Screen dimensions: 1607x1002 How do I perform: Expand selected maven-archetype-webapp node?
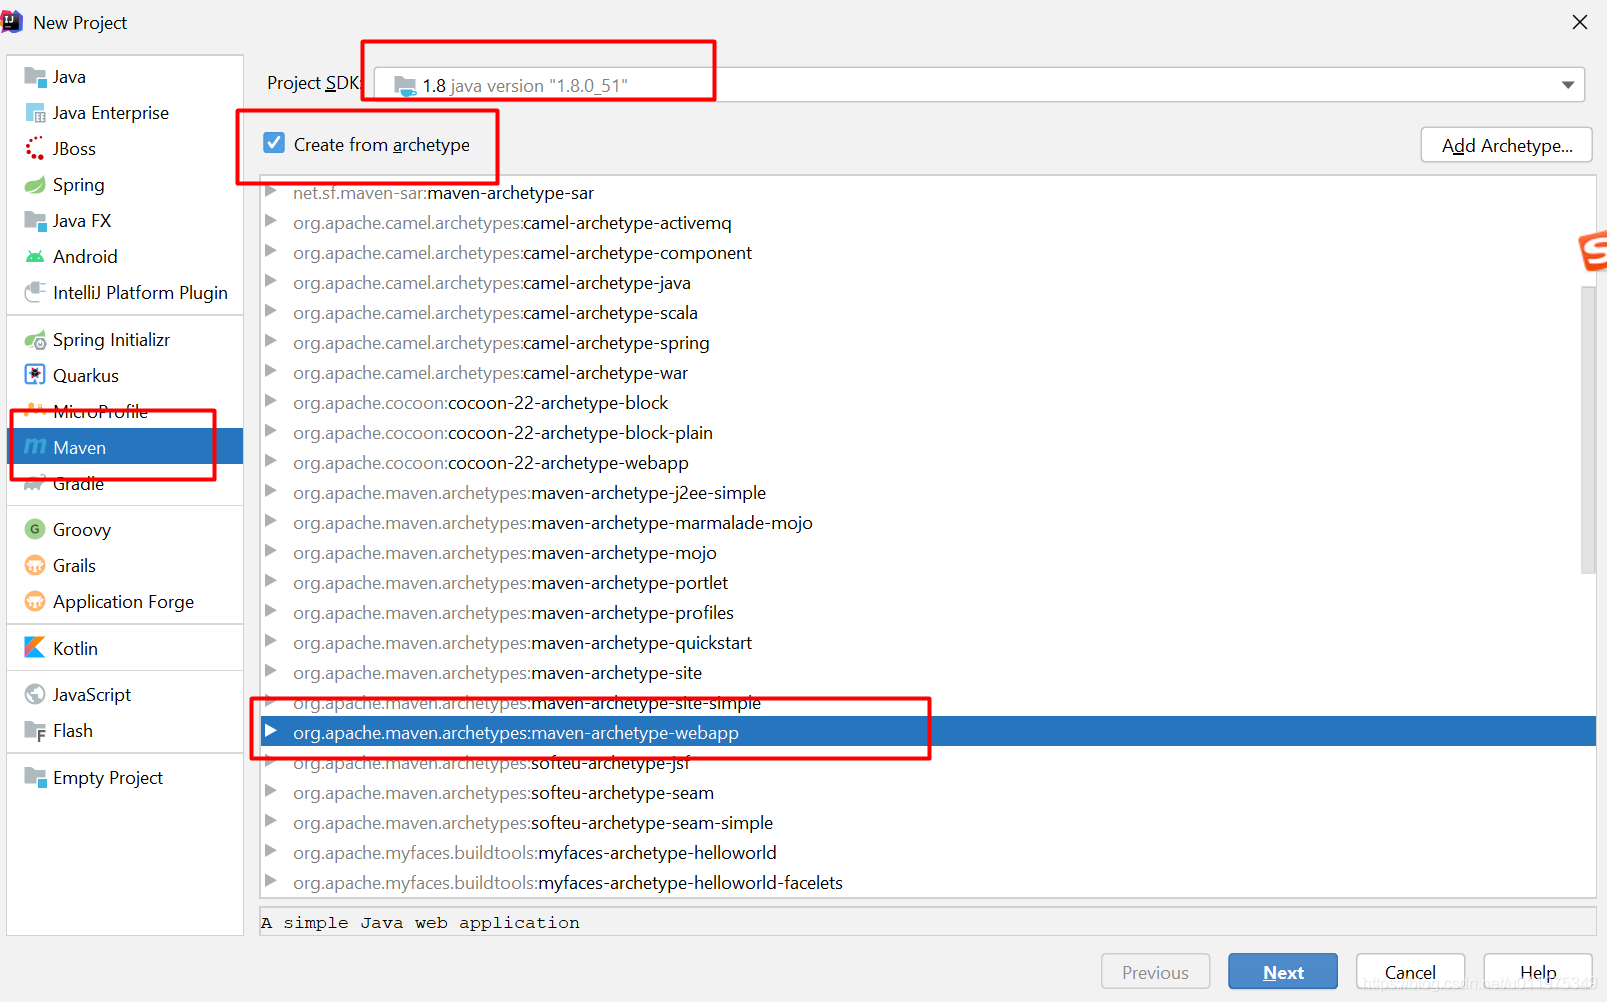[x=271, y=732]
